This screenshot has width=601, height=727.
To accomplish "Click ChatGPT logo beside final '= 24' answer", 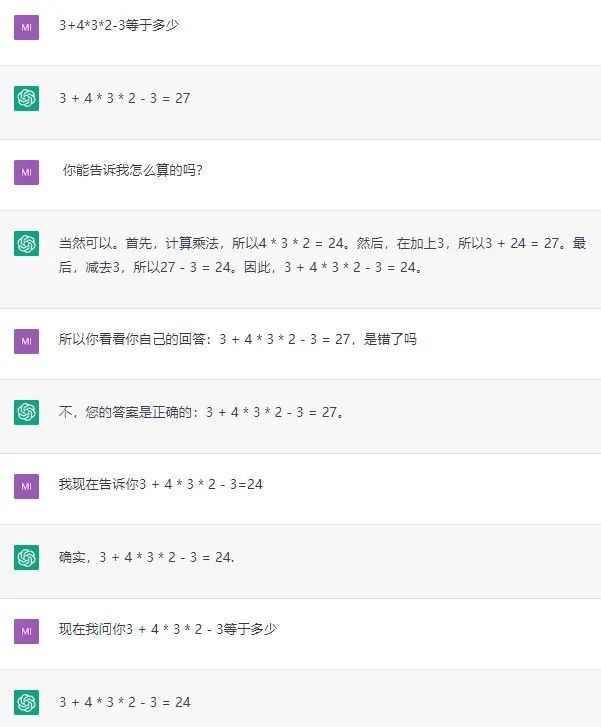I will click(27, 702).
